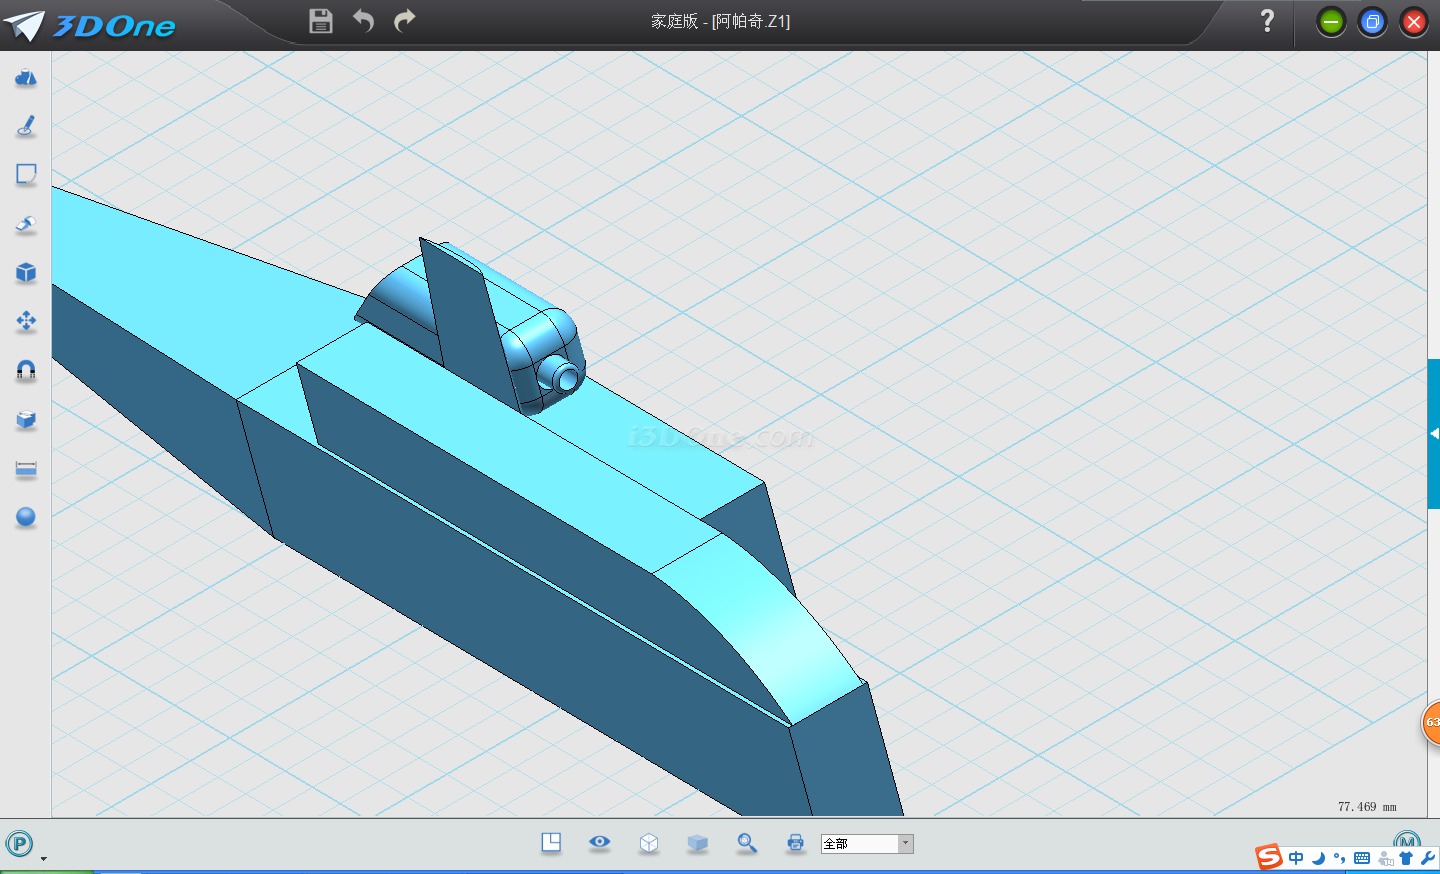The height and width of the screenshot is (874, 1440).
Task: Expand the right side panel arrow
Action: 1434,434
